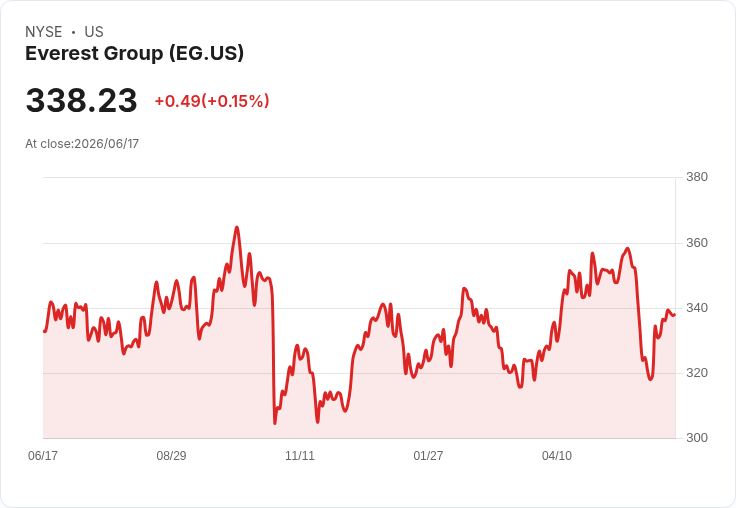Viewport: 736px width, 508px height.
Task: Click the 360 y-axis price label
Action: tap(697, 243)
